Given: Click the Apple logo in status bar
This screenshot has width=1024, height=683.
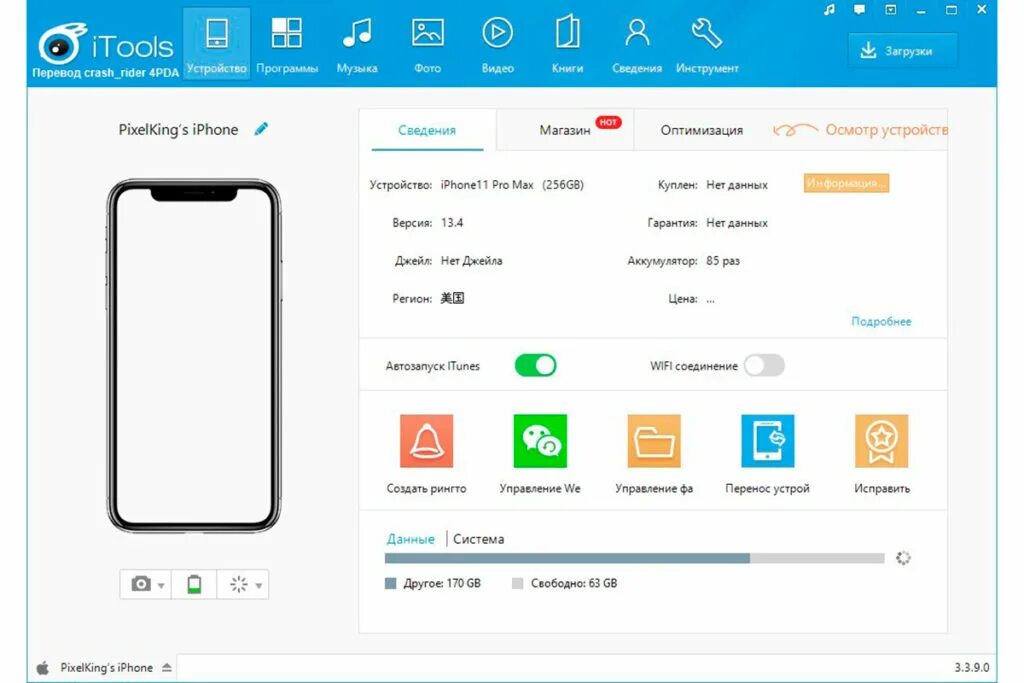Looking at the screenshot, I should 43,667.
